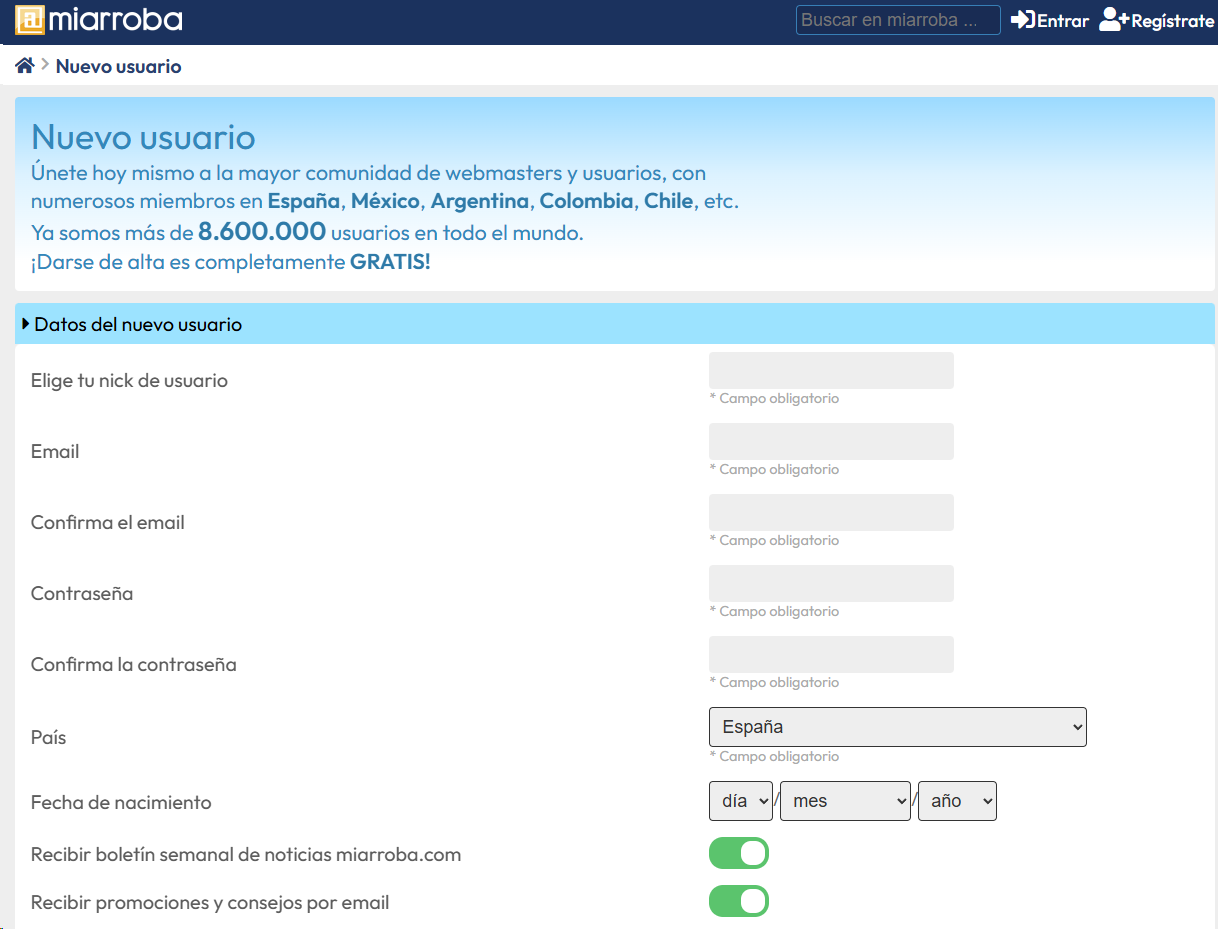
Task: Open the día birth date dropdown
Action: click(740, 801)
